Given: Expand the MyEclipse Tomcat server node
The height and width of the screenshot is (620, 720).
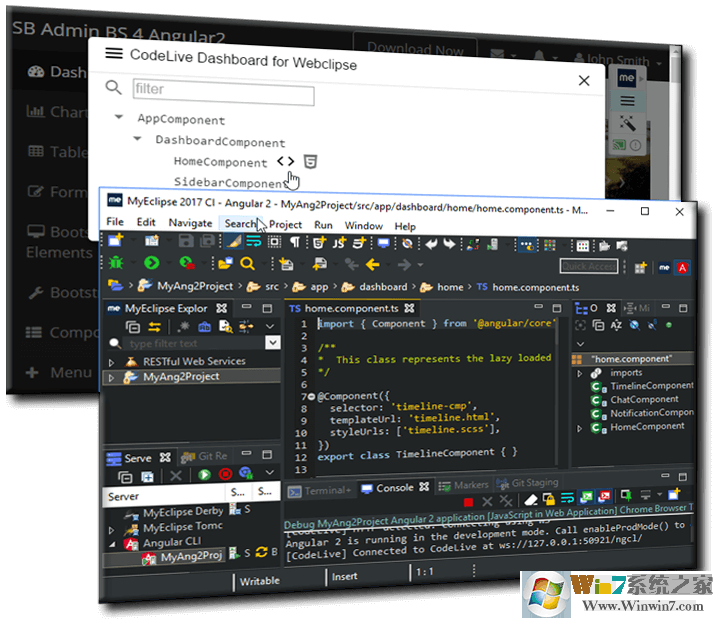Looking at the screenshot, I should click(111, 530).
